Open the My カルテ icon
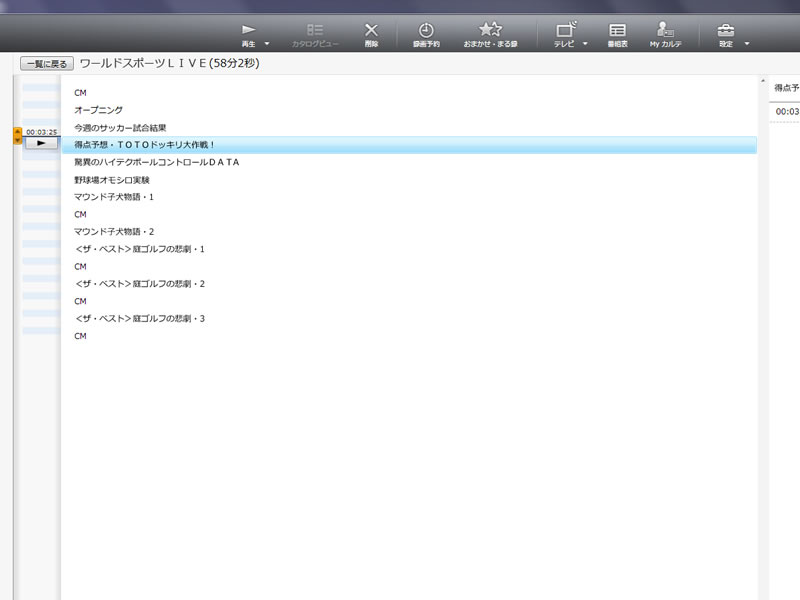800x600 pixels. click(665, 30)
